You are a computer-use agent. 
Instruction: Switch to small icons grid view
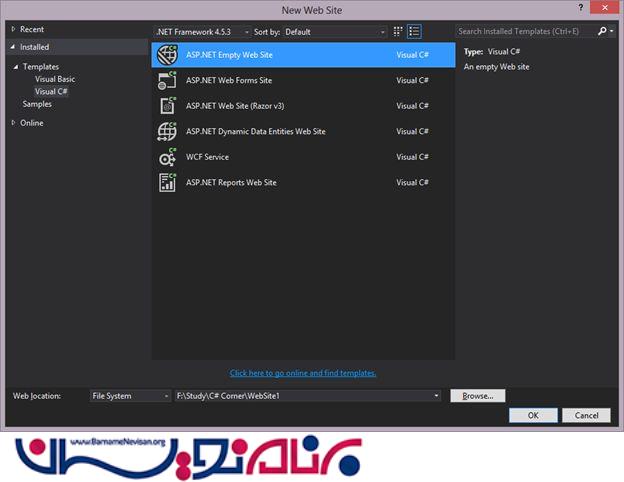398,31
